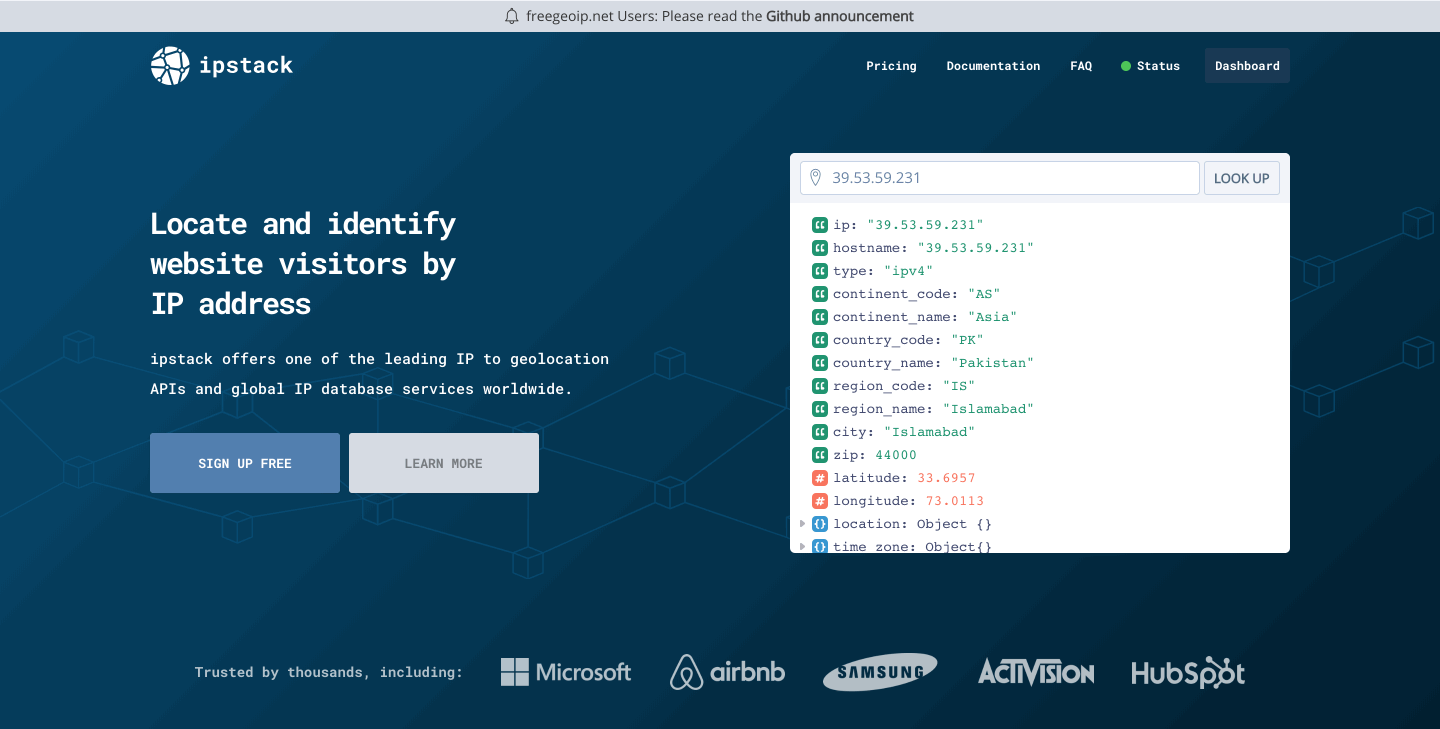Click the green status dot icon

(1126, 66)
